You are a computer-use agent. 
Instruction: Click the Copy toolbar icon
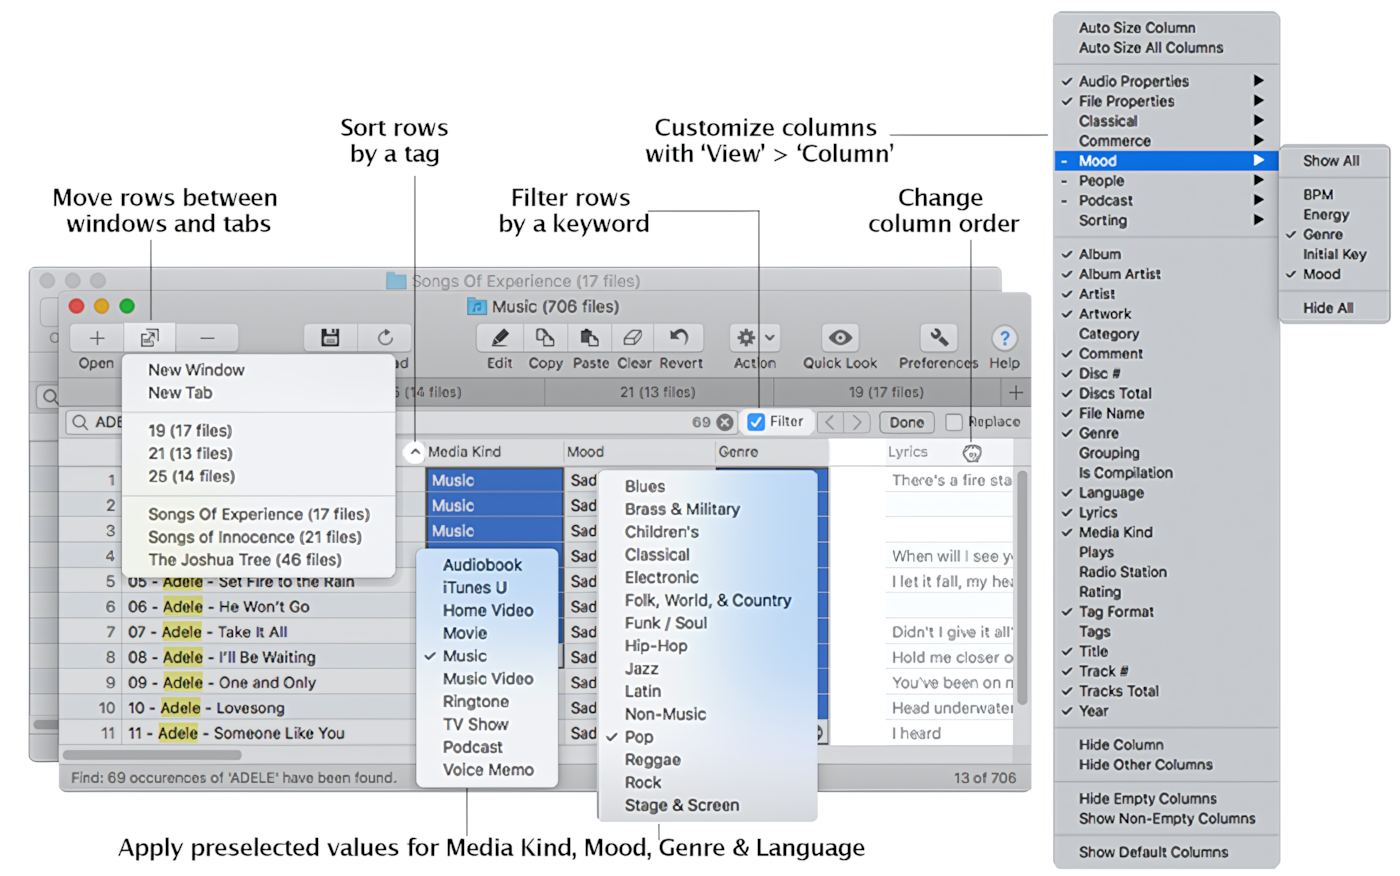(545, 339)
